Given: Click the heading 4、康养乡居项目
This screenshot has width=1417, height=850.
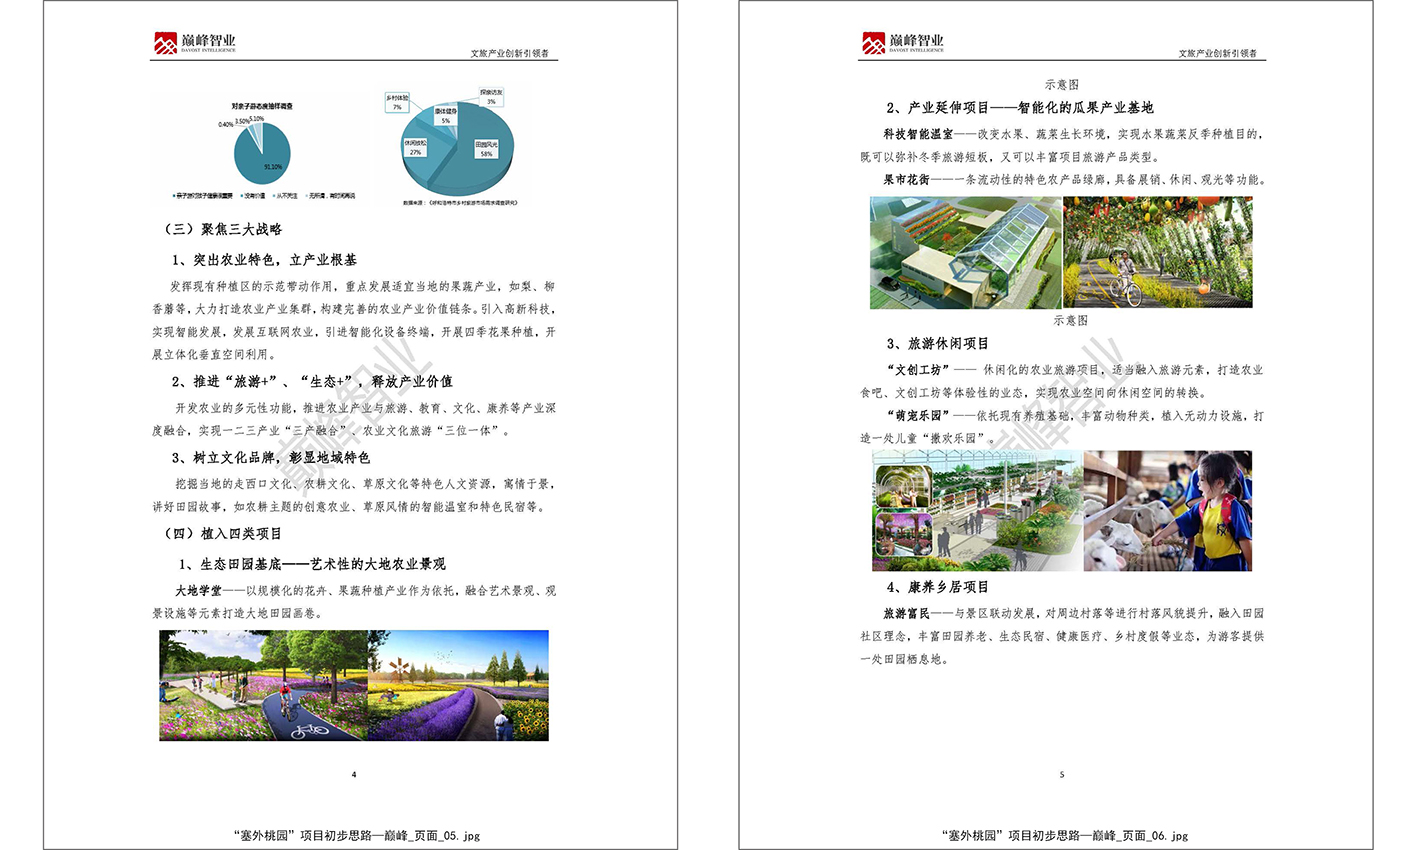Looking at the screenshot, I should (937, 587).
